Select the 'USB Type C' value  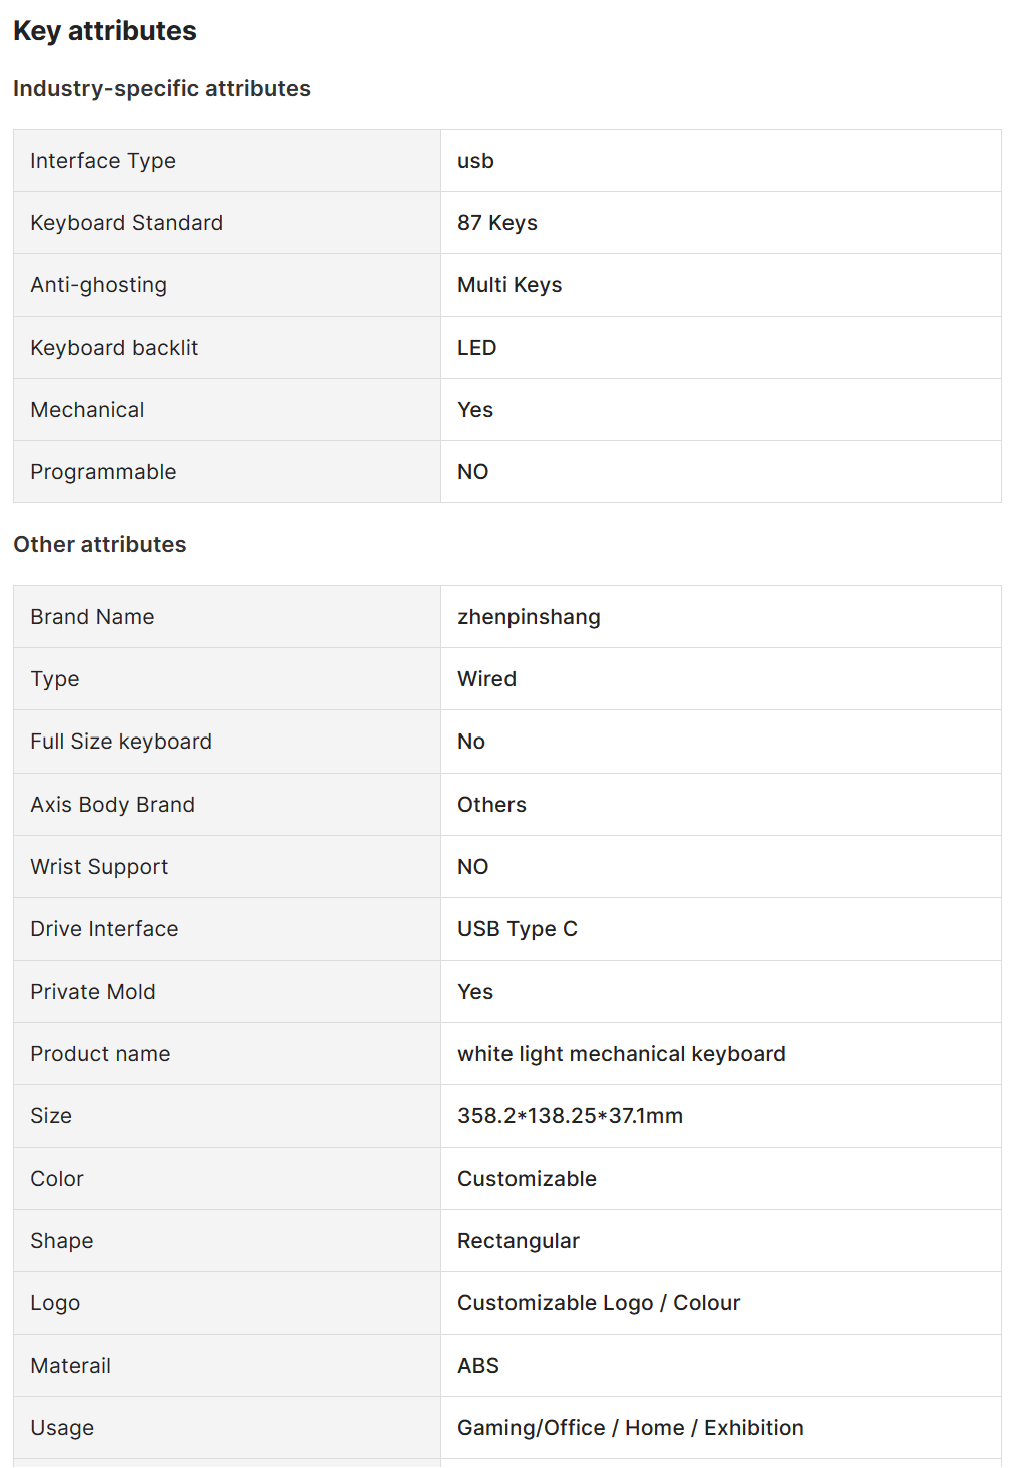point(517,929)
